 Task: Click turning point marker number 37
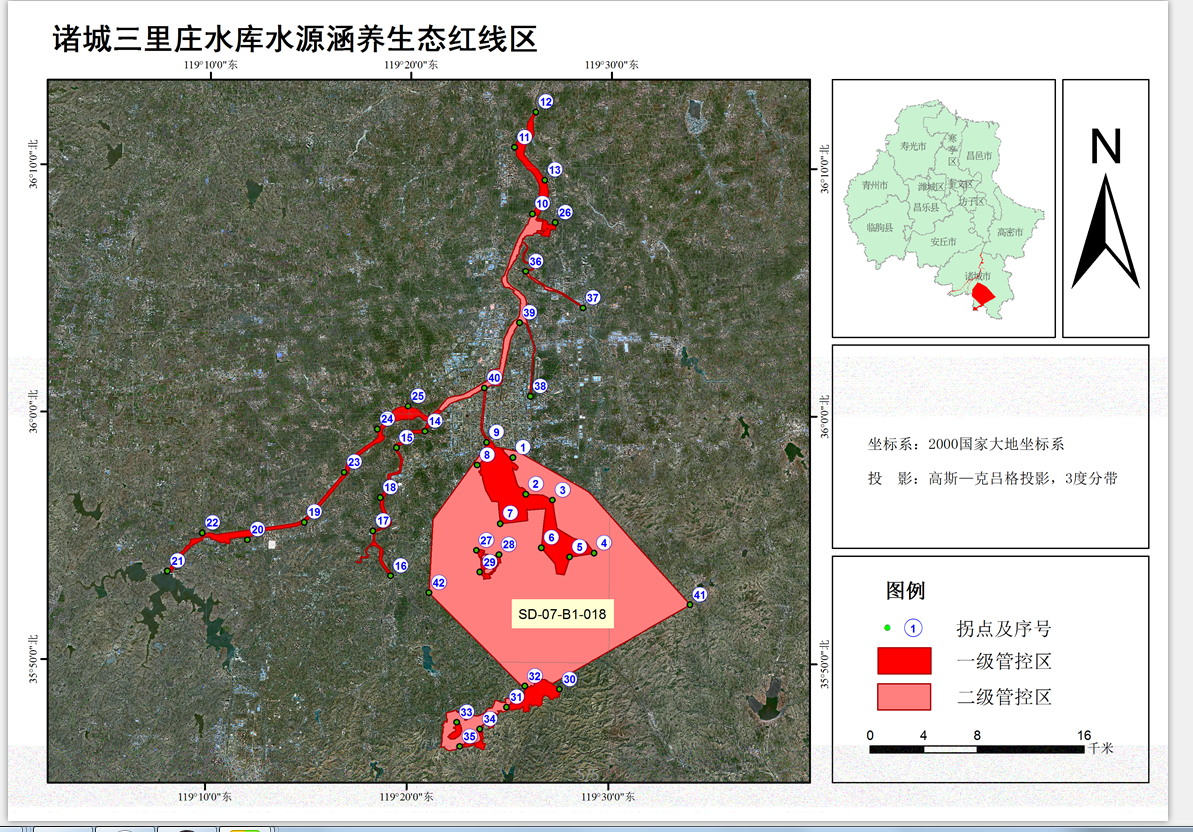[x=593, y=298]
